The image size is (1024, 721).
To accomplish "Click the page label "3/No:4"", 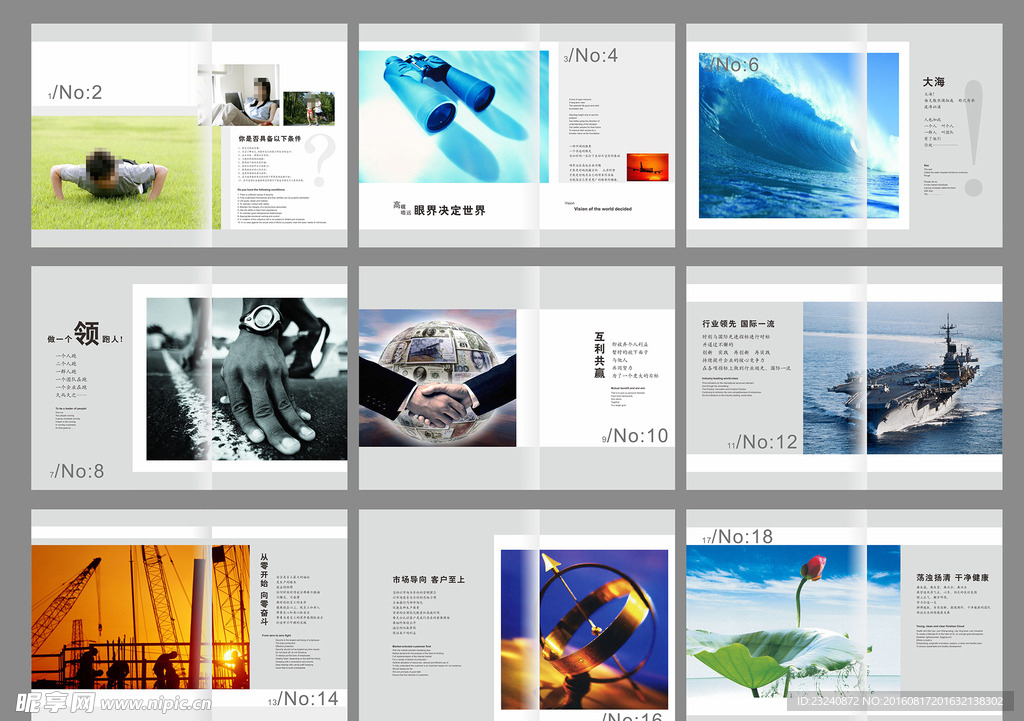I will (x=590, y=56).
